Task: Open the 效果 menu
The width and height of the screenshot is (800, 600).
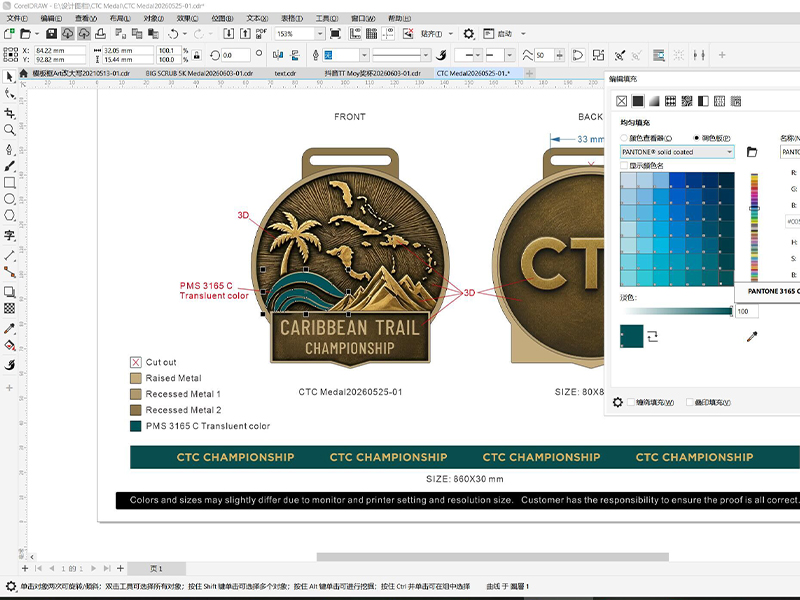Action: click(x=187, y=18)
